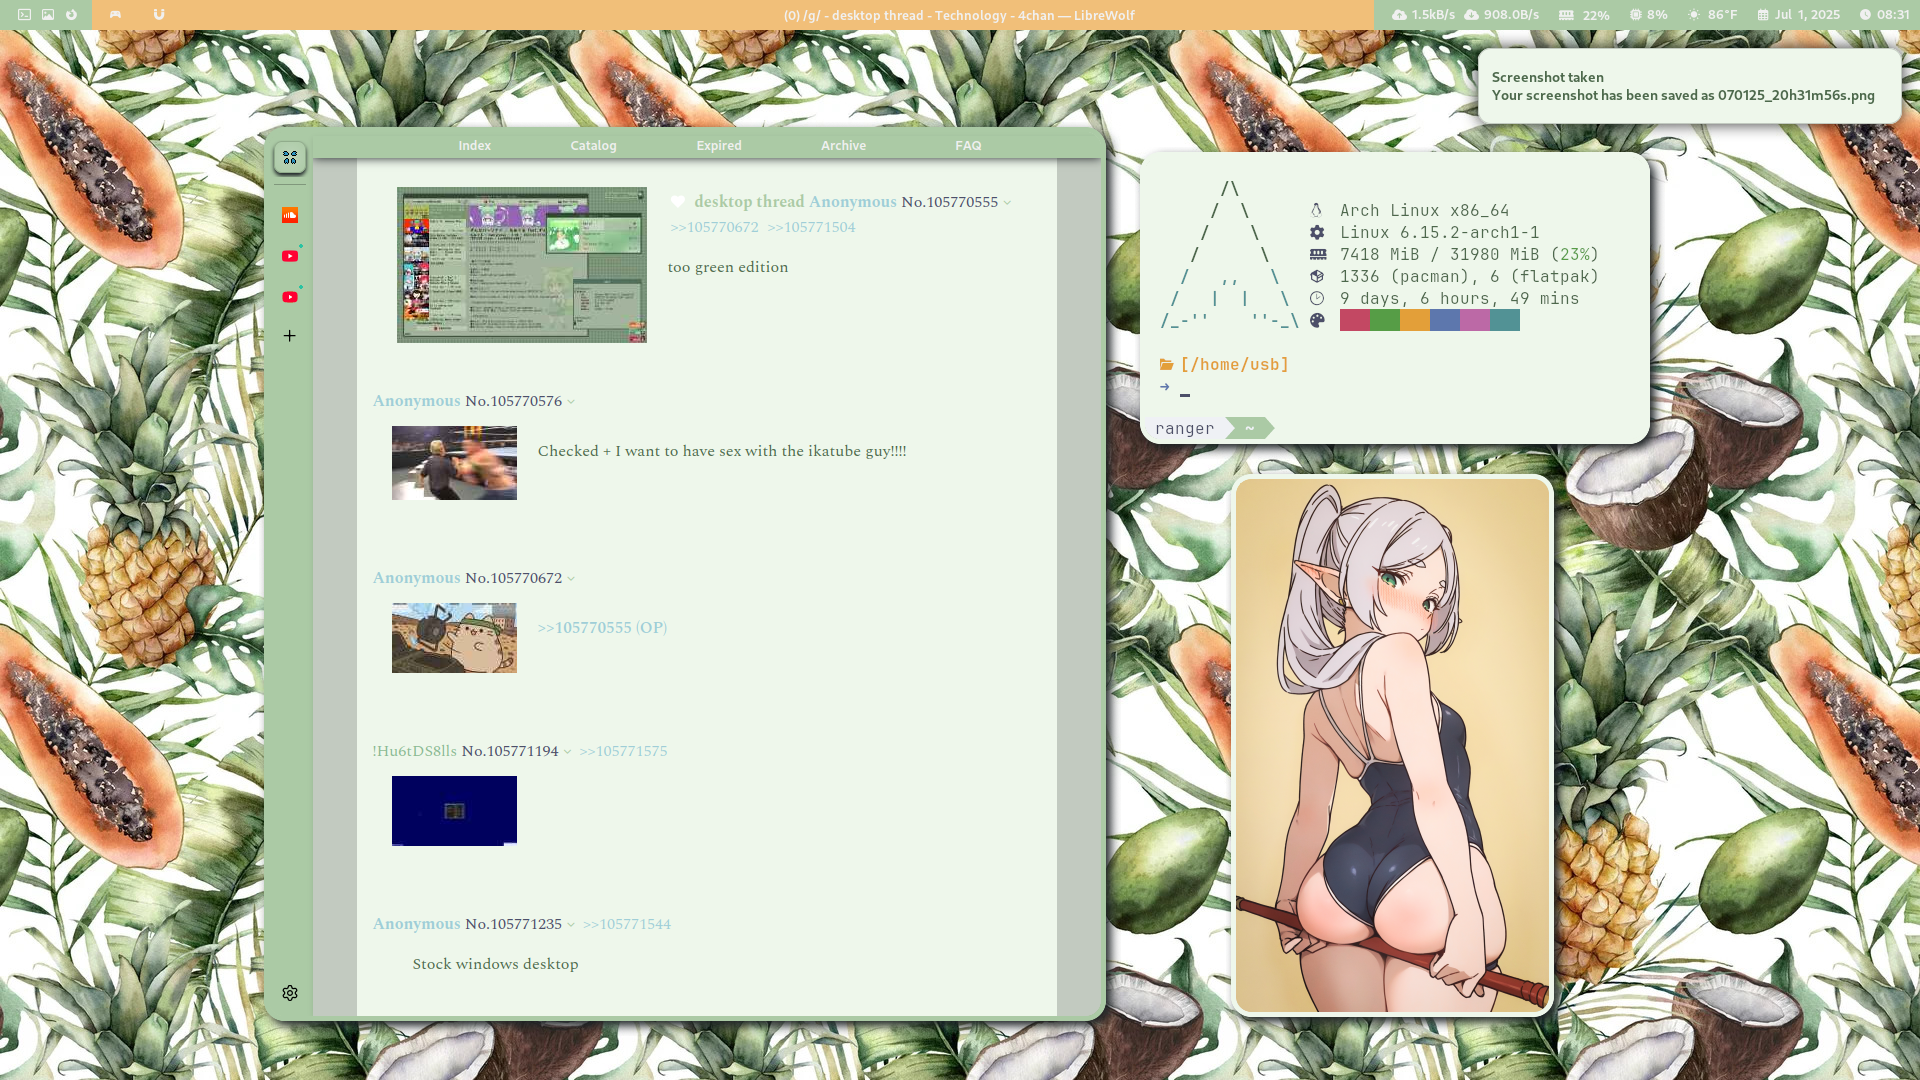The image size is (1920, 1080).
Task: Click 'Arch Linux x86_64' line in terminal
Action: (1424, 210)
